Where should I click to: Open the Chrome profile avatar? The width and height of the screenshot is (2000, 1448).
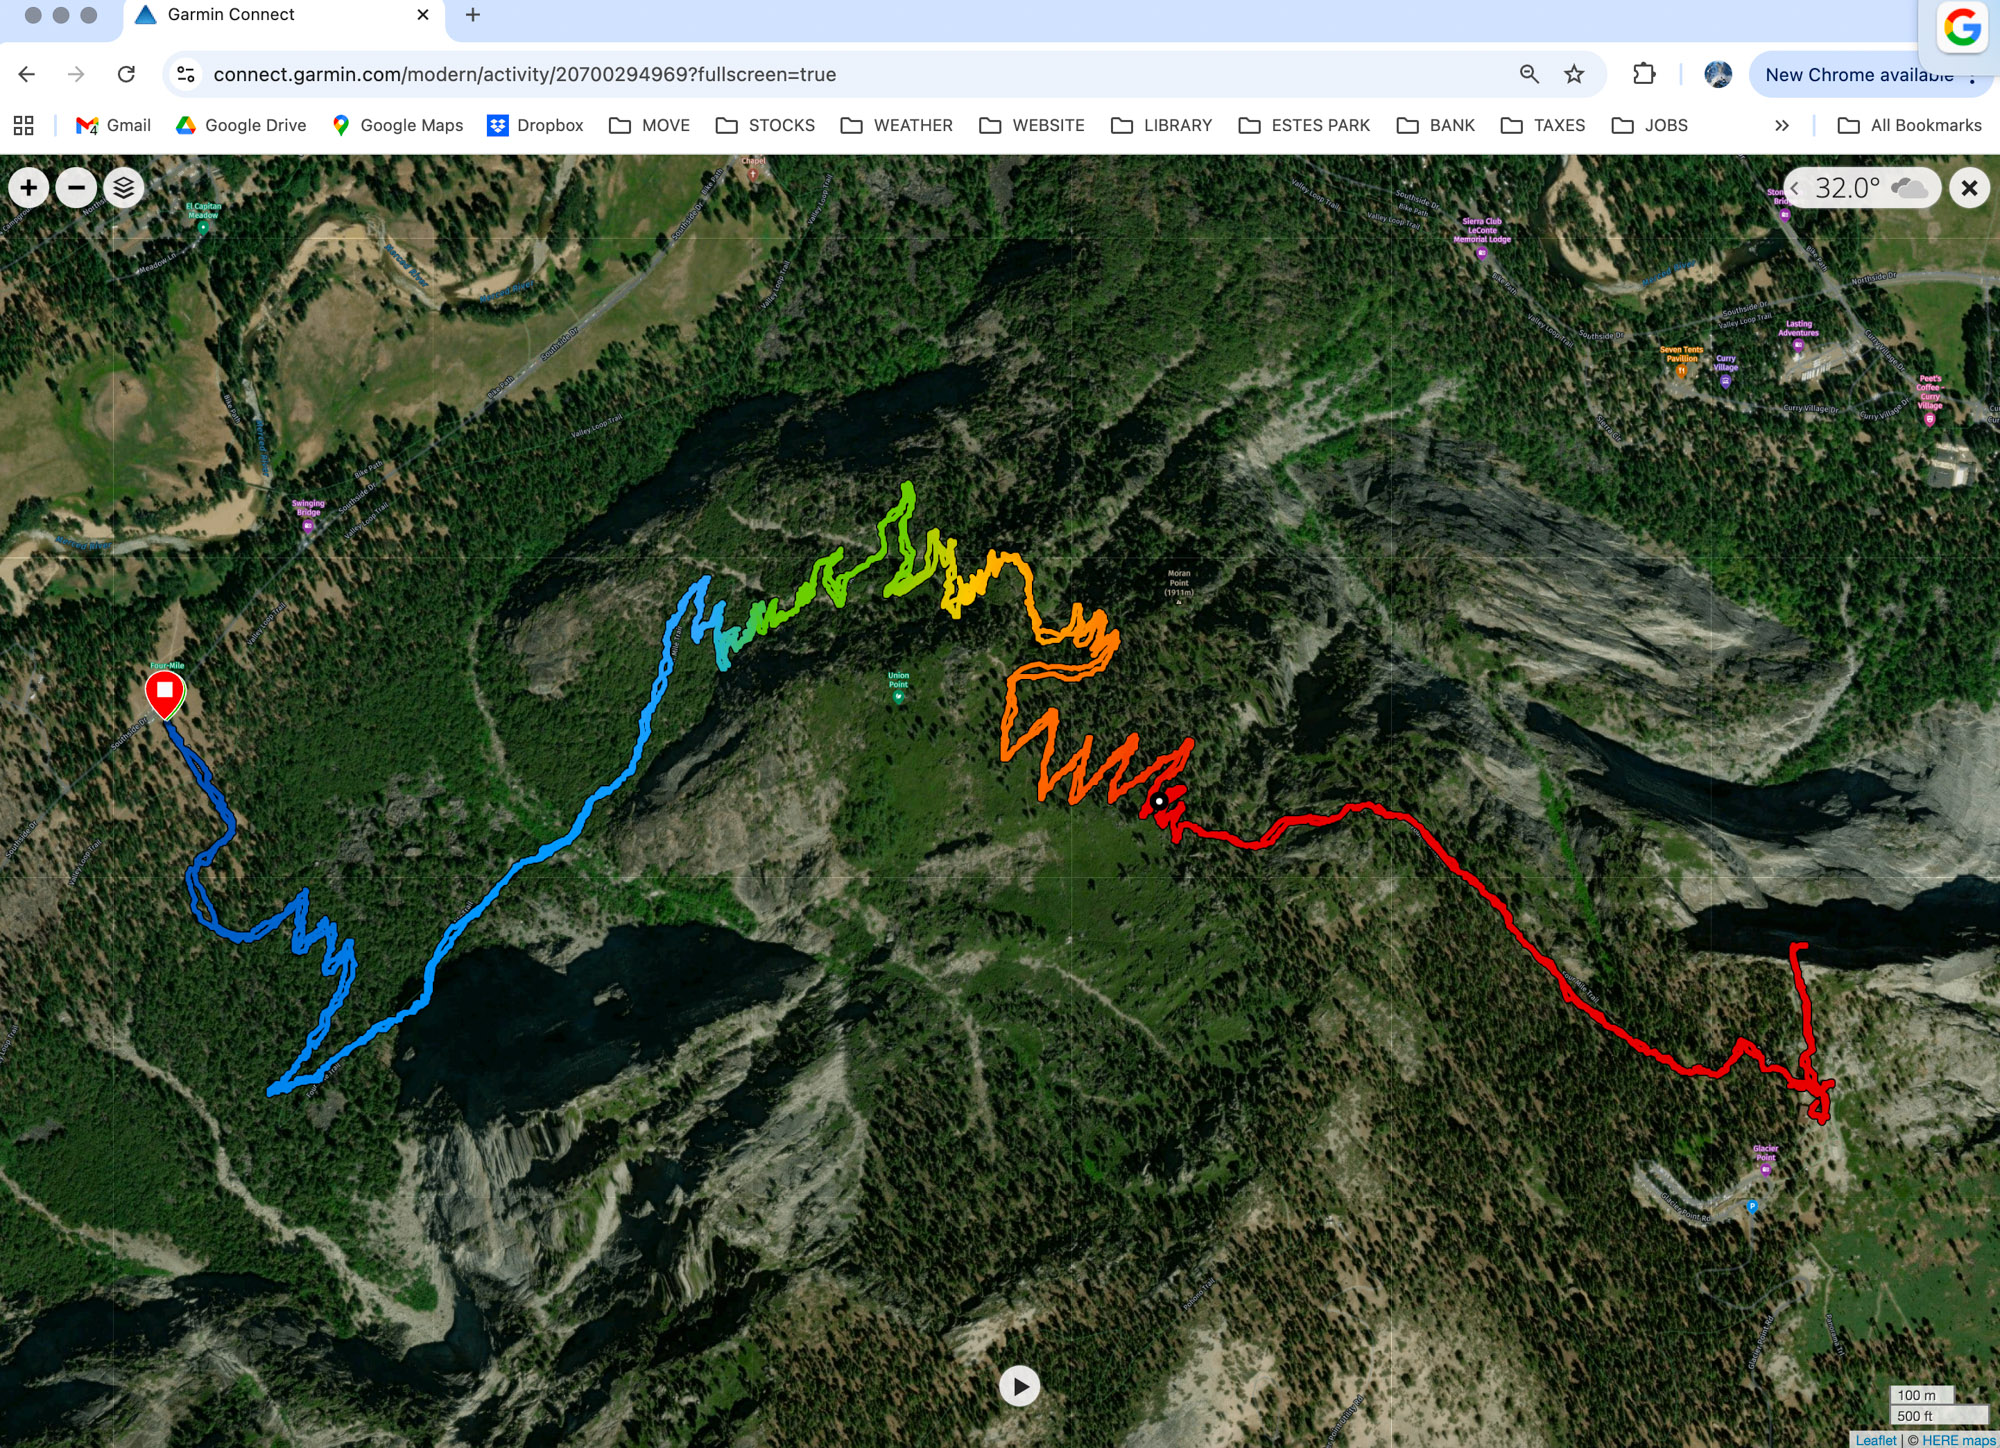(x=1718, y=74)
